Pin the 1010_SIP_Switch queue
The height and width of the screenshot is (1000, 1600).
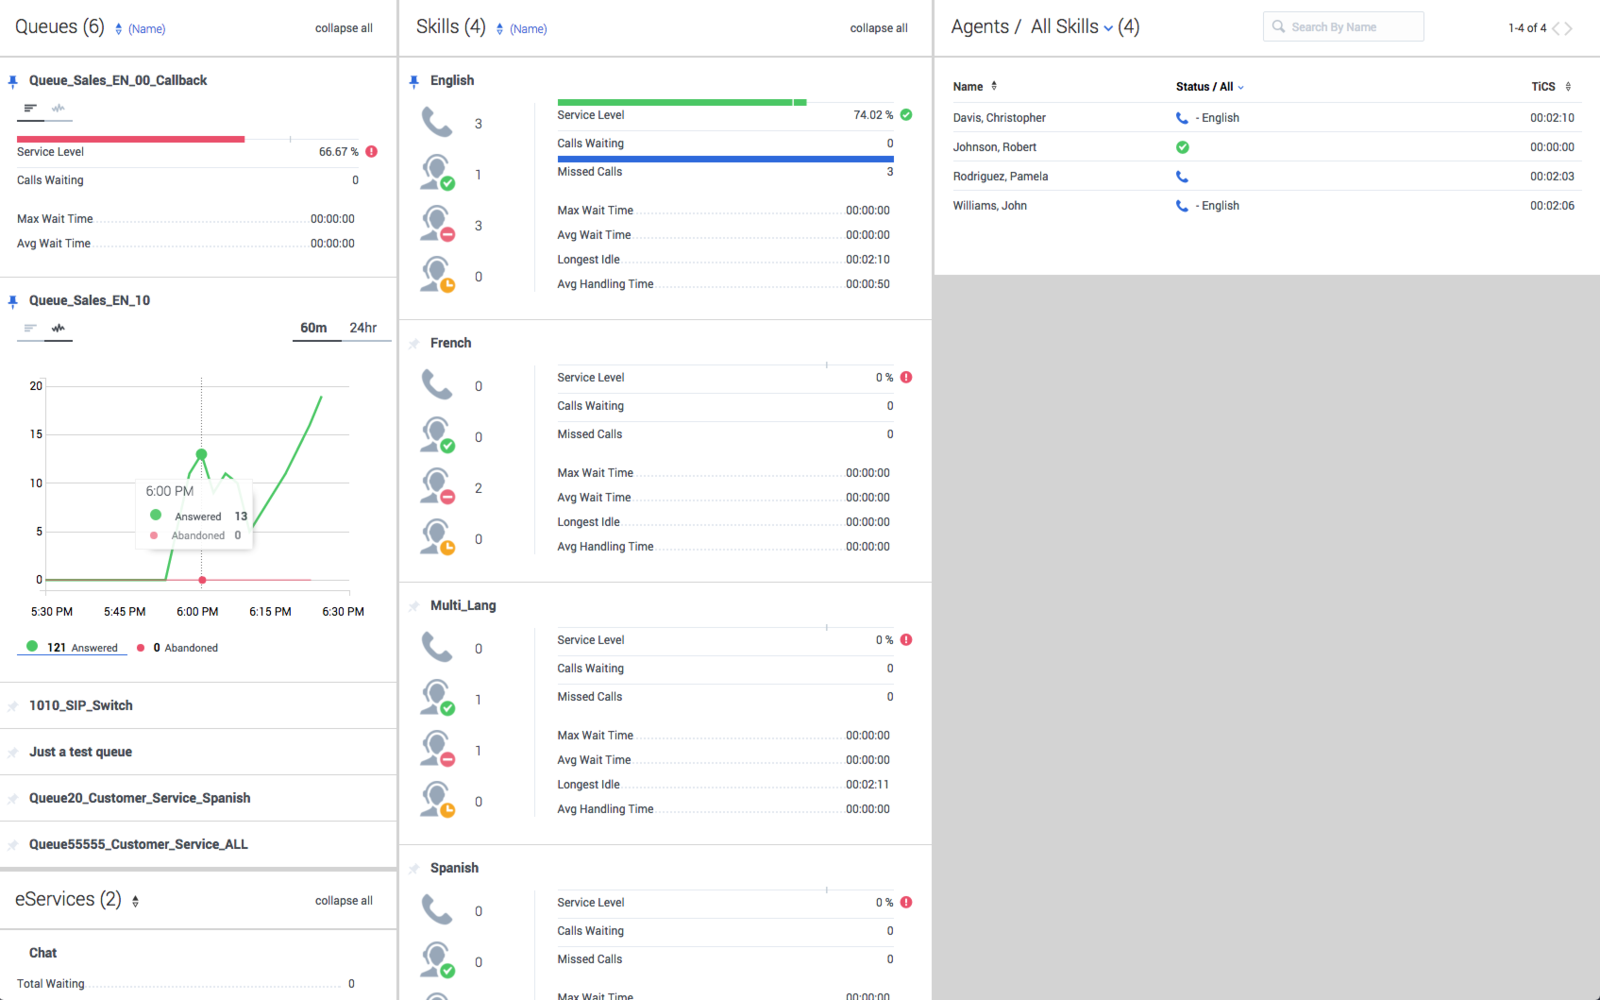[13, 706]
